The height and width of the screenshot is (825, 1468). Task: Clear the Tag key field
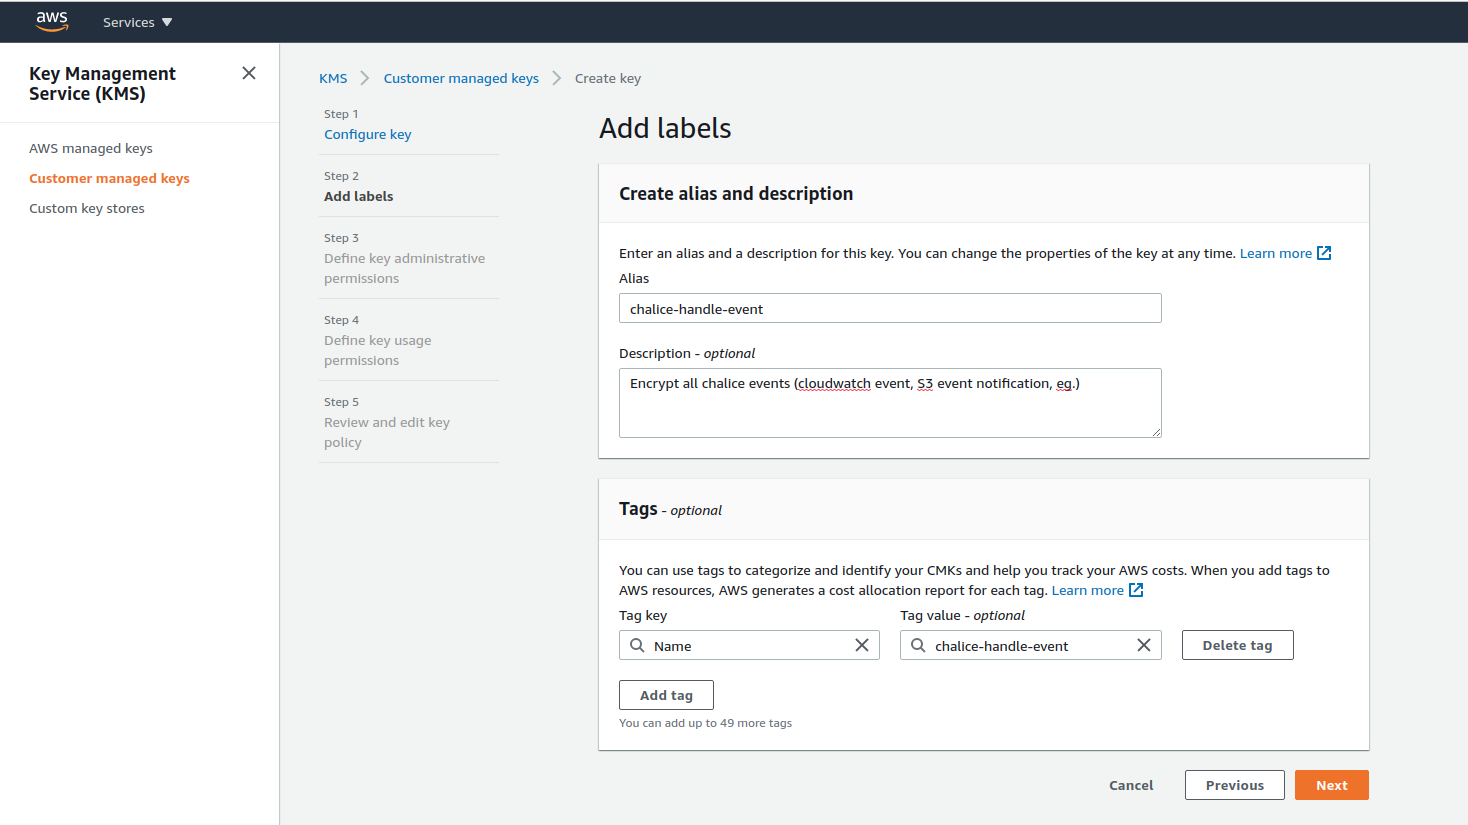coord(862,646)
